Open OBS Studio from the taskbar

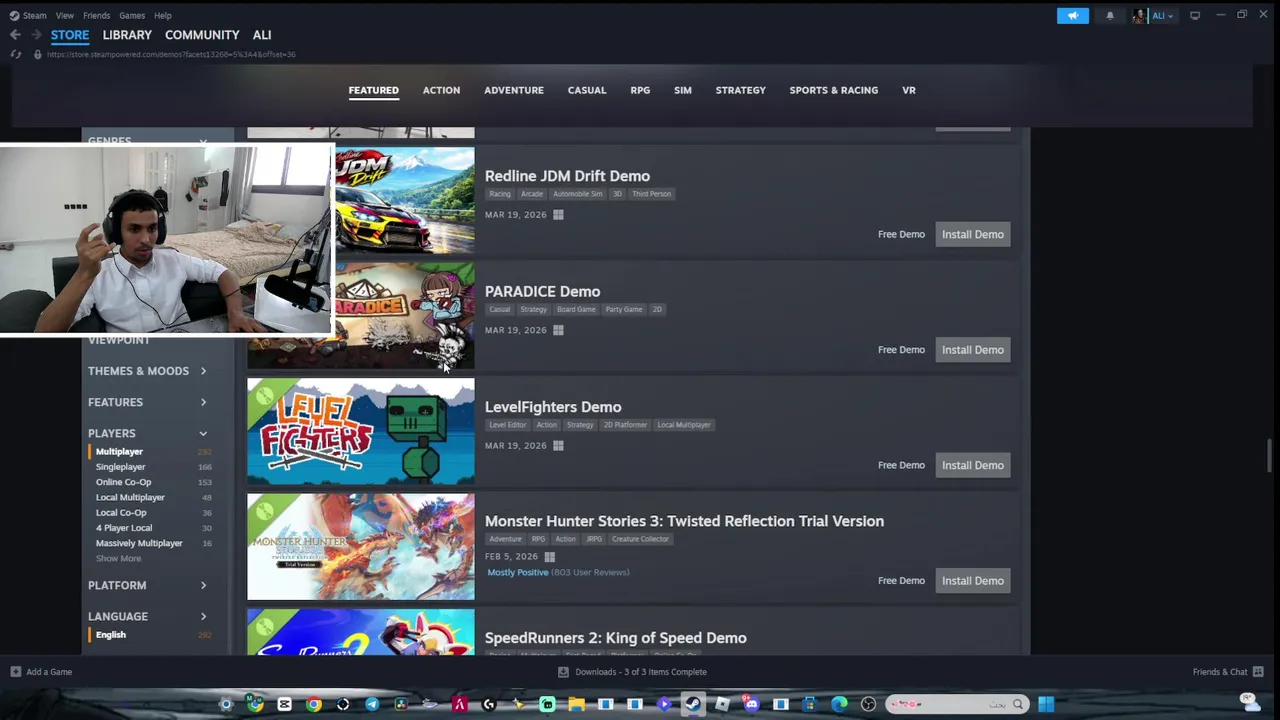coord(868,704)
